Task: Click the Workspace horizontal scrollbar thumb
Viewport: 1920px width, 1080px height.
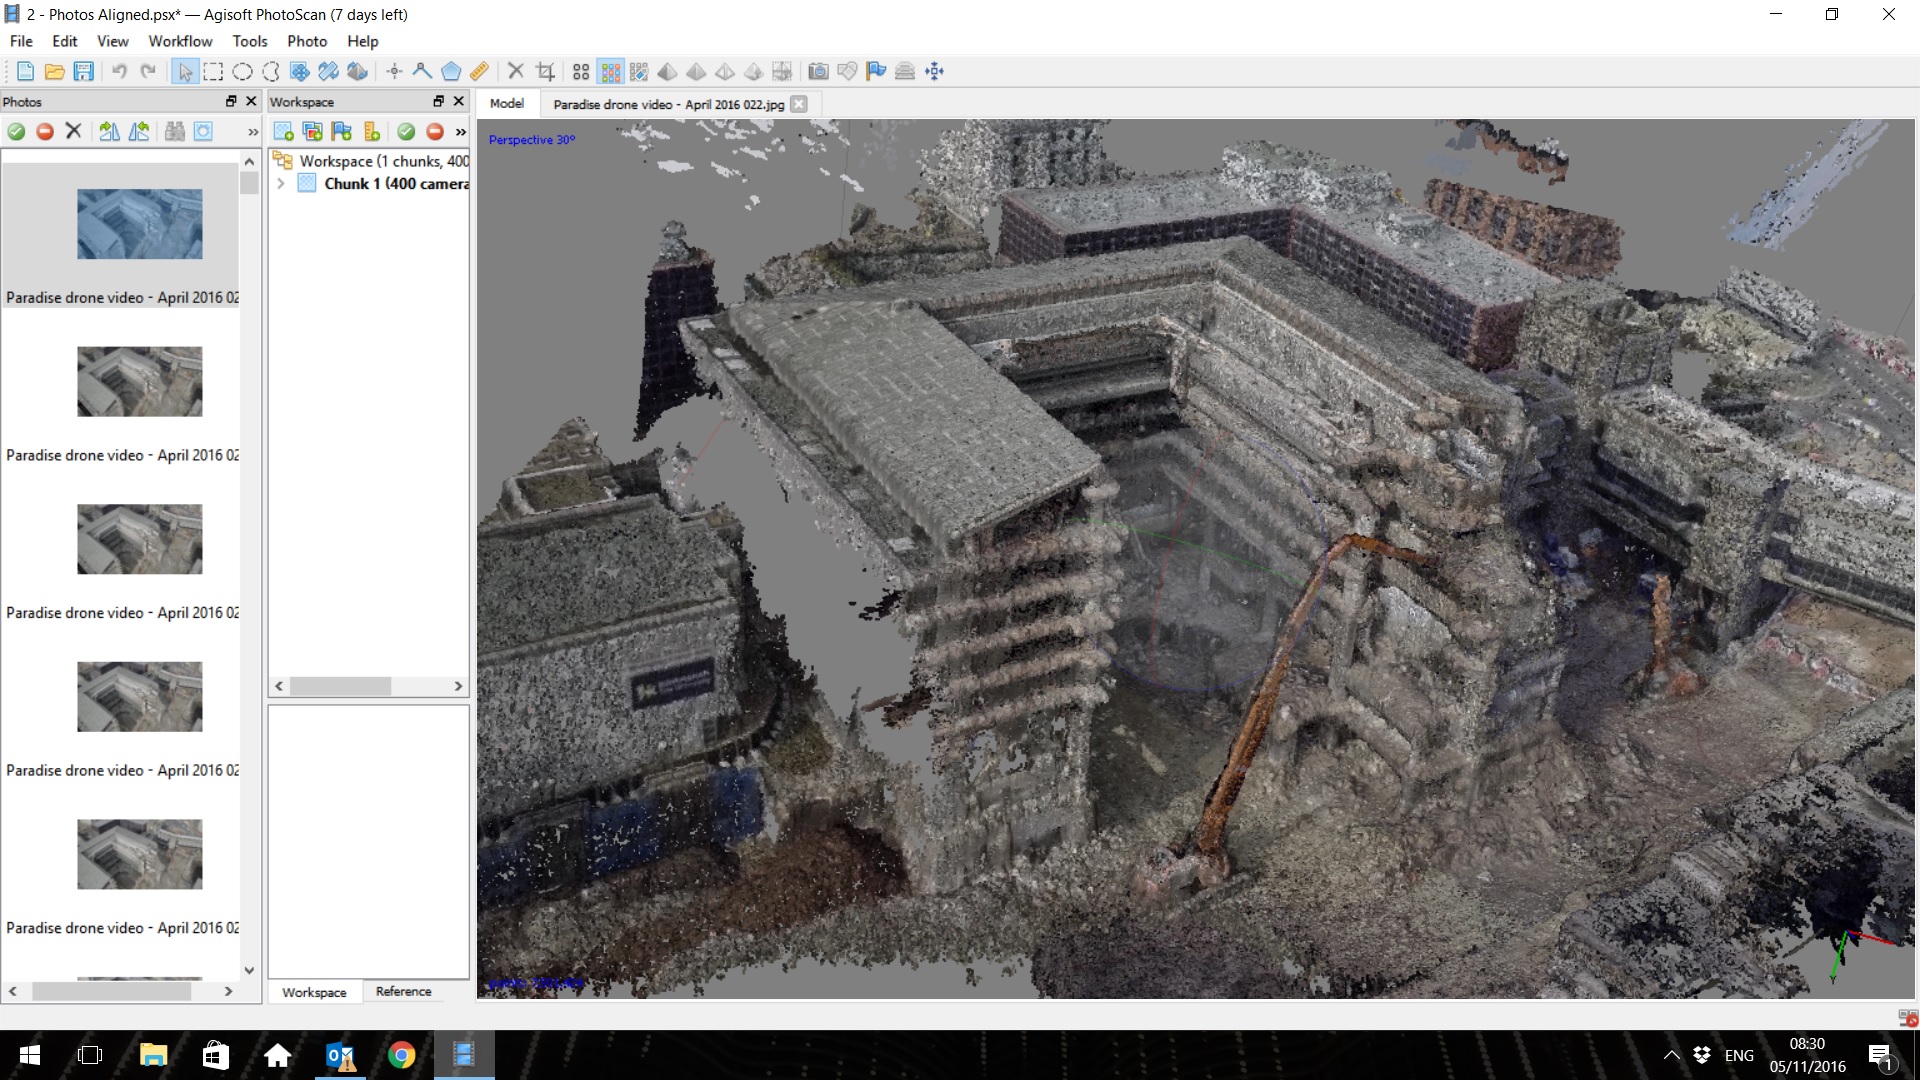Action: point(340,686)
